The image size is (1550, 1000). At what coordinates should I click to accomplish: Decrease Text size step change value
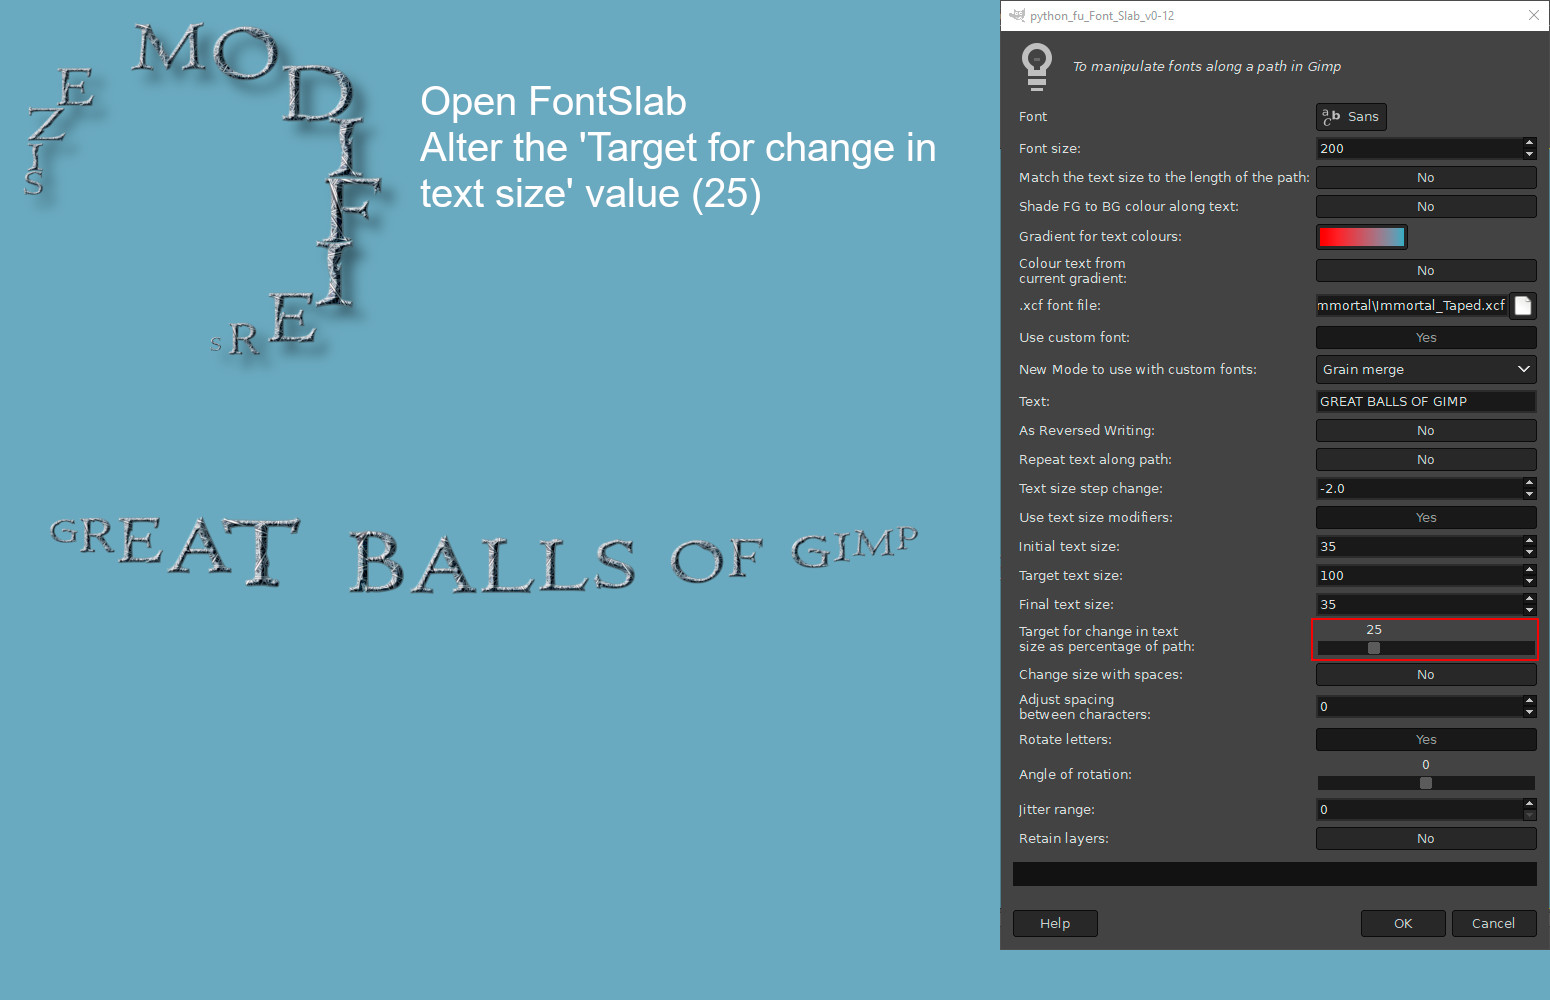(1529, 494)
